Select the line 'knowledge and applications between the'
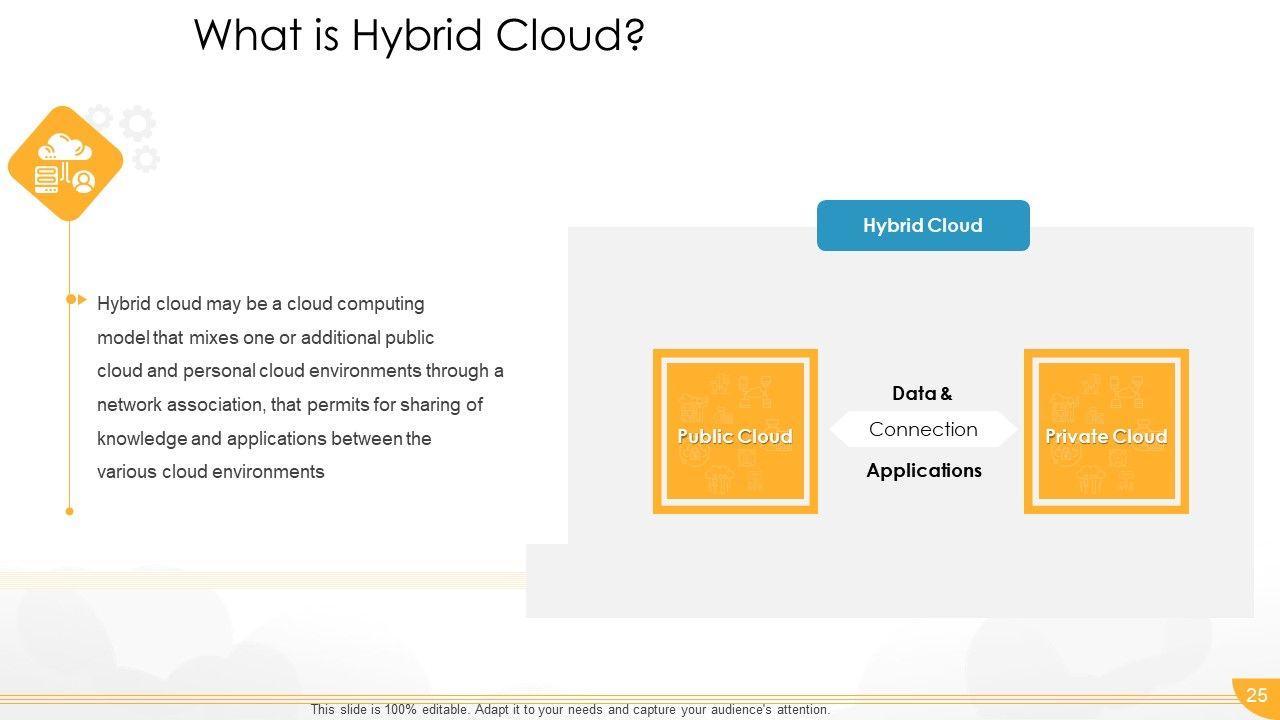Viewport: 1280px width, 720px height. click(264, 438)
